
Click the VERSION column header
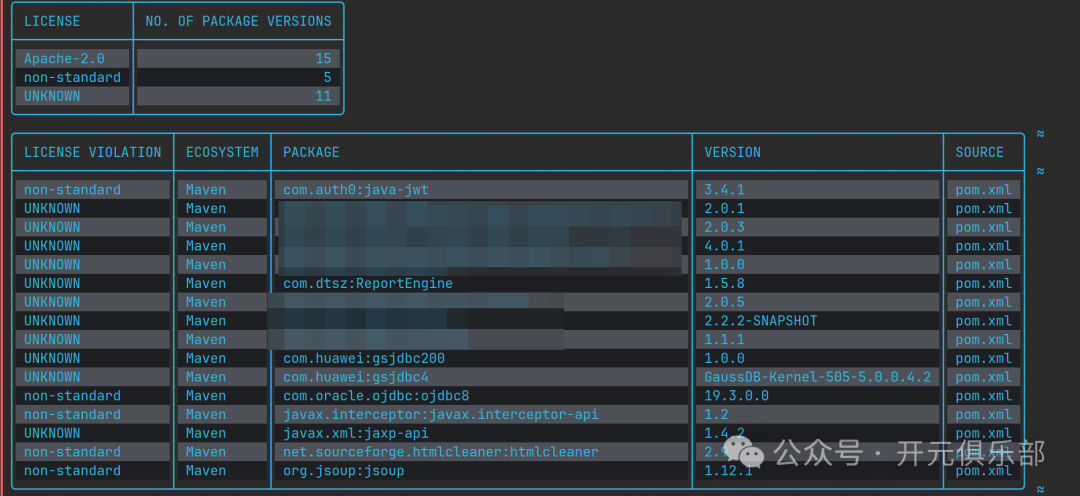click(x=733, y=152)
